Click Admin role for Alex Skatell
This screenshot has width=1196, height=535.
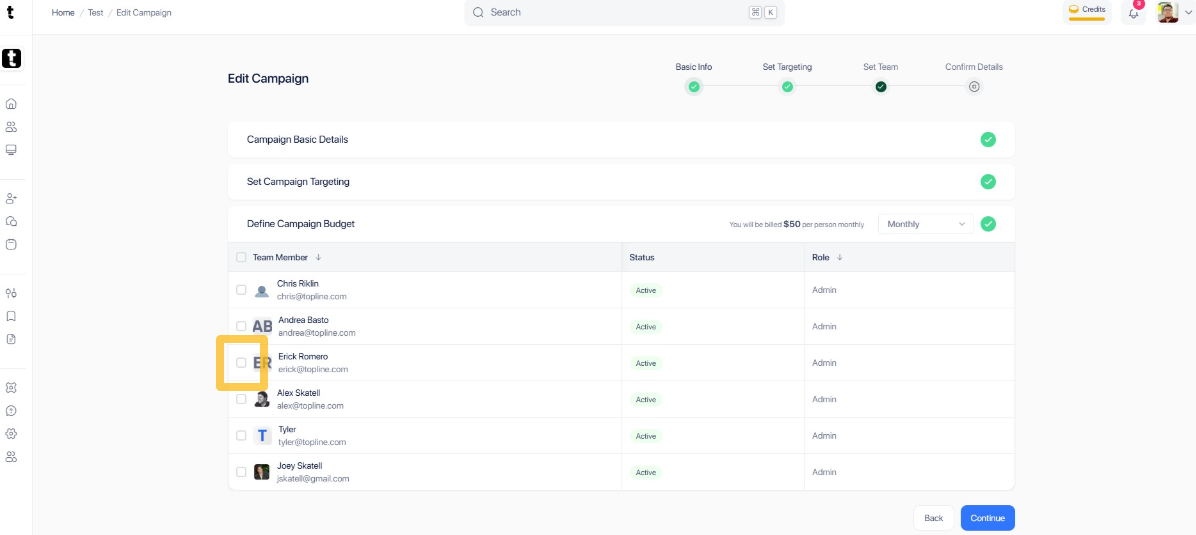pos(825,399)
